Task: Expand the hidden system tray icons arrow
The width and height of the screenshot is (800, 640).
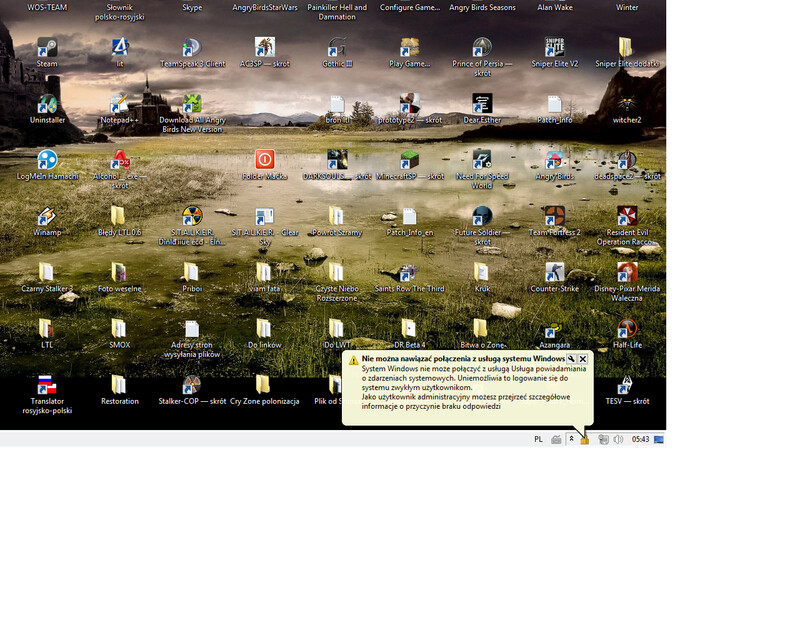Action: pos(571,439)
